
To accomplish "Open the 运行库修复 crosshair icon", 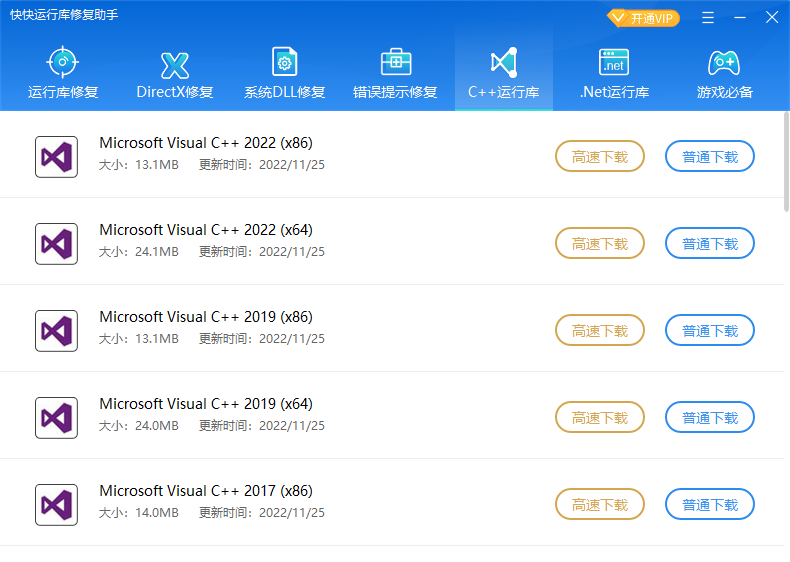I will point(62,62).
